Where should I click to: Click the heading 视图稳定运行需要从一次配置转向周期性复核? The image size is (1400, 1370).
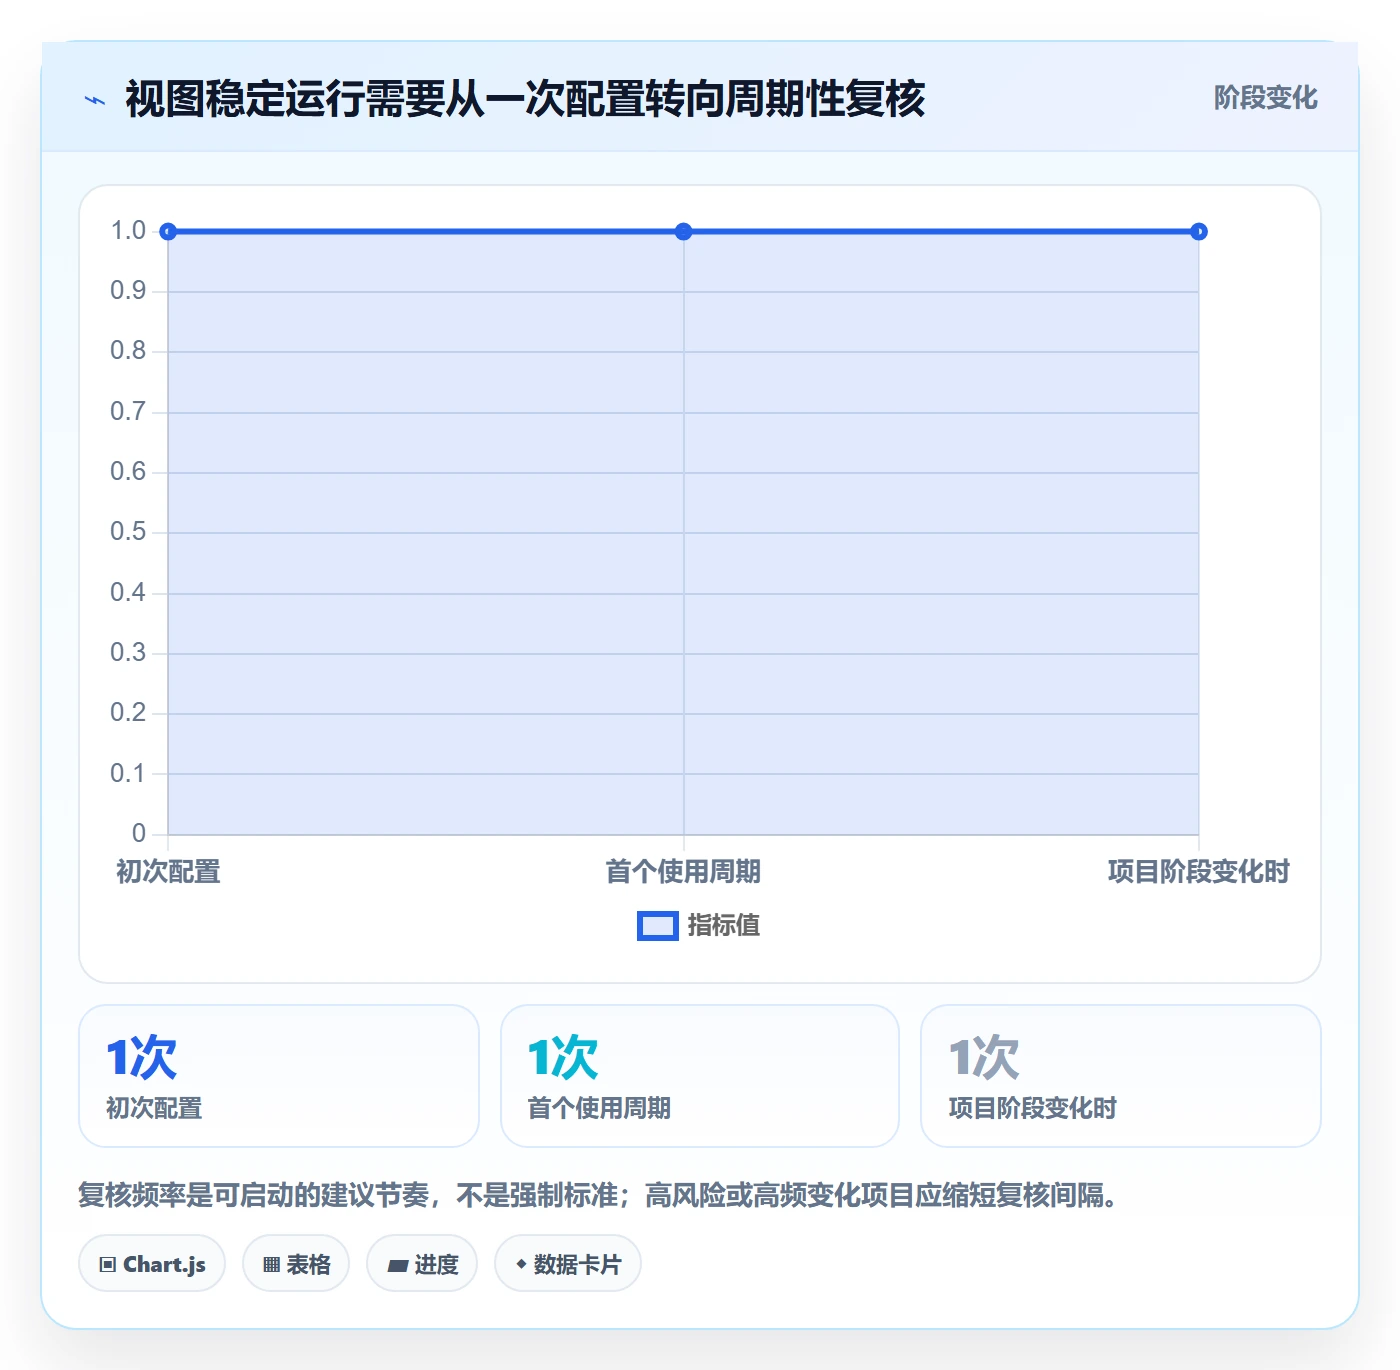pyautogui.click(x=525, y=99)
